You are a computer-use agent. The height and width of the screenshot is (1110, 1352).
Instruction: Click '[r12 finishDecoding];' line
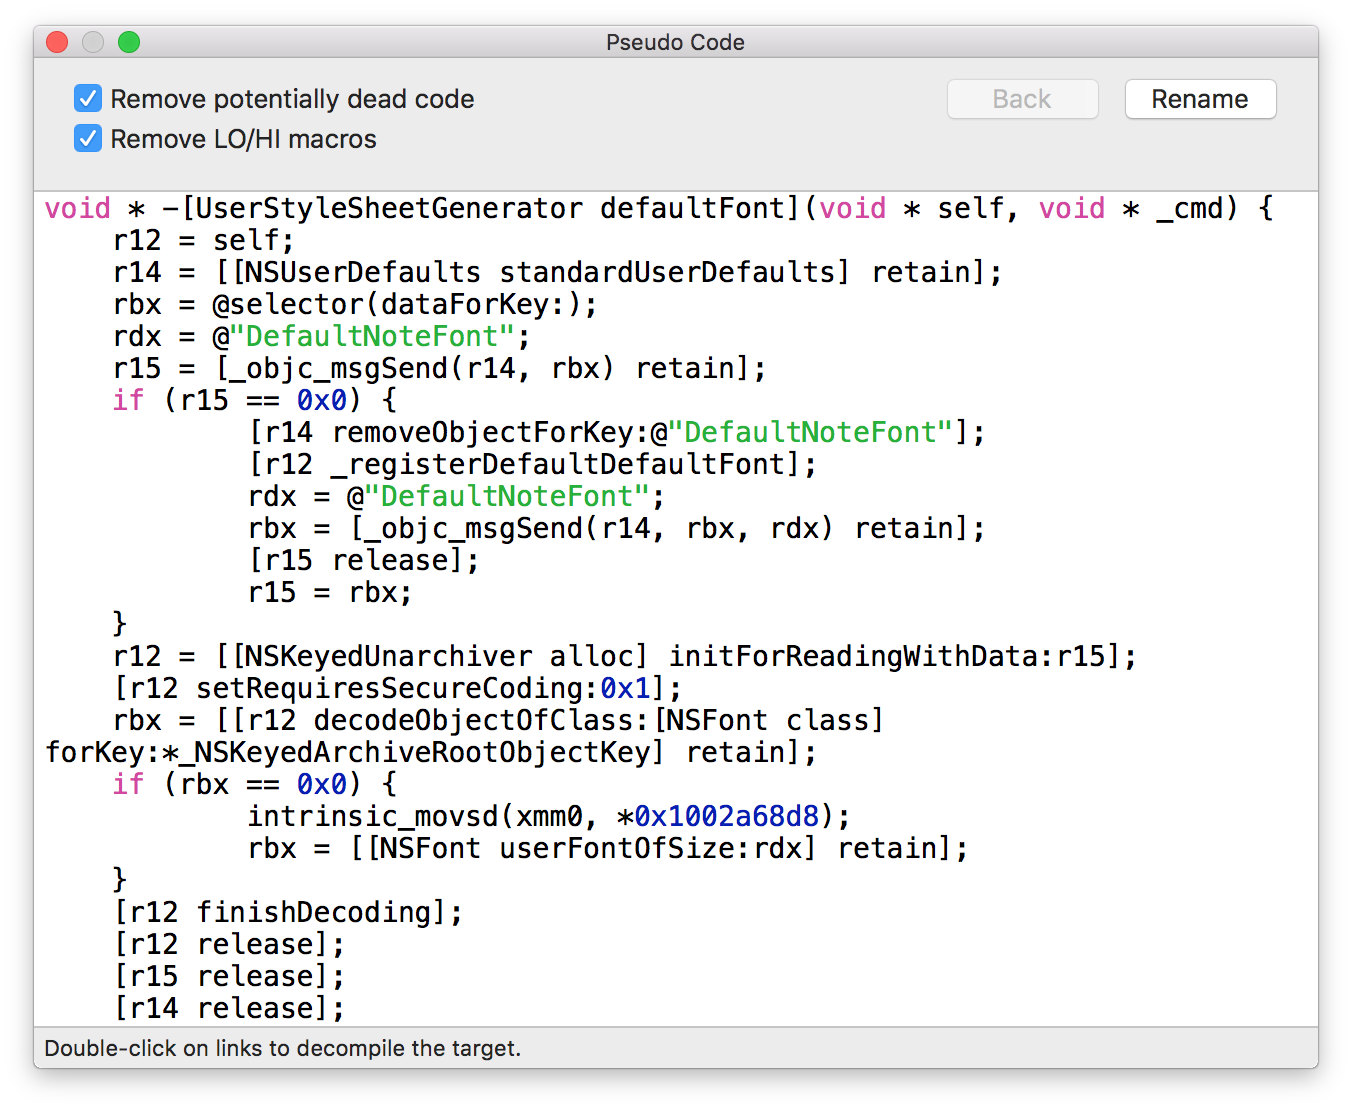click(288, 912)
